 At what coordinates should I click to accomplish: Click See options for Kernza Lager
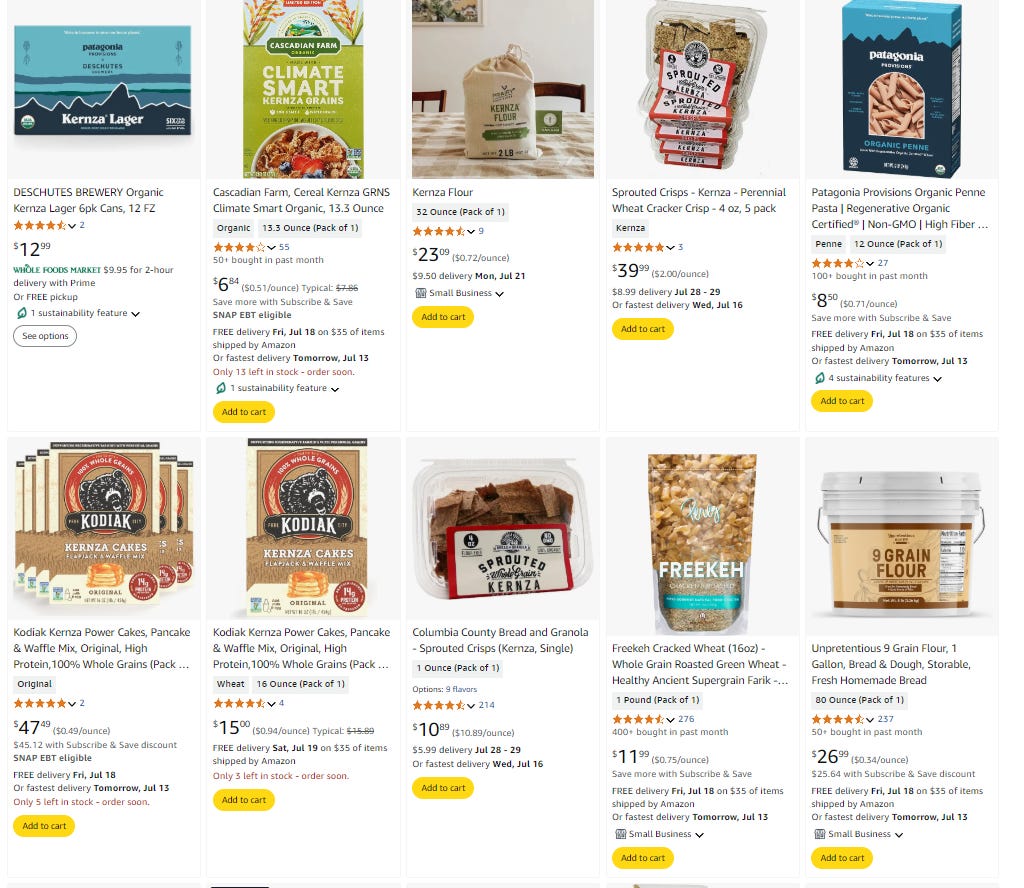pyautogui.click(x=45, y=336)
